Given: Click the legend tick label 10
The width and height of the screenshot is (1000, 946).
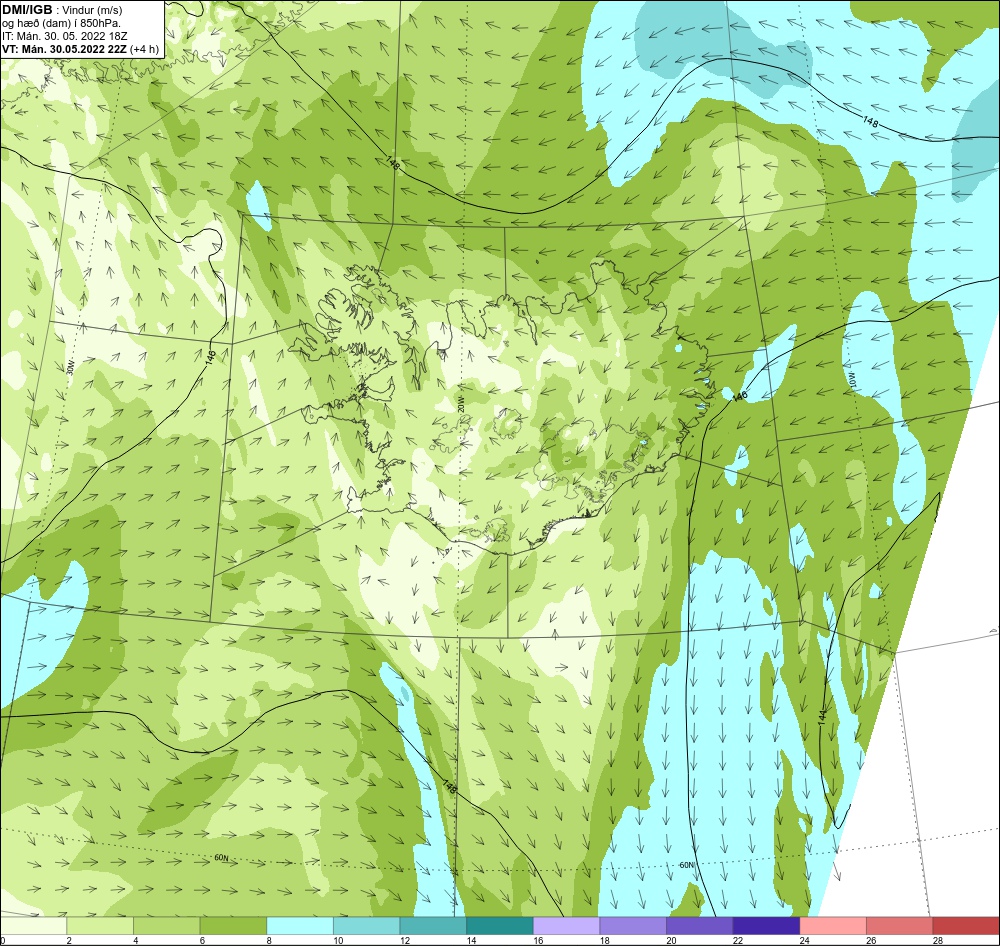Looking at the screenshot, I should [338, 940].
